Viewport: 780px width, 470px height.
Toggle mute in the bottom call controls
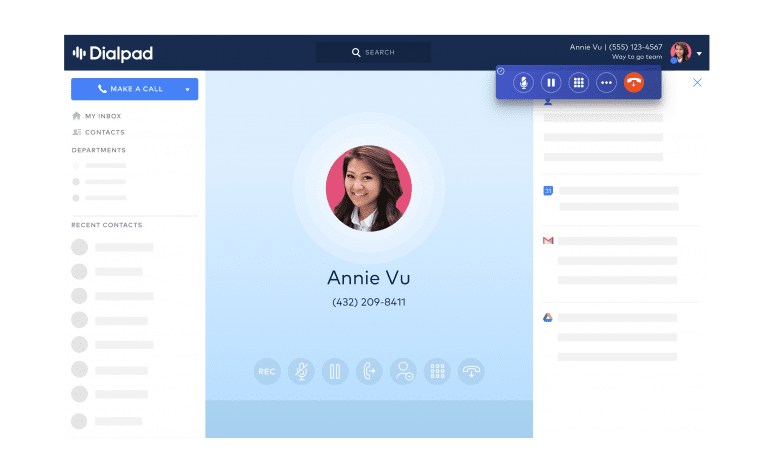pos(301,371)
